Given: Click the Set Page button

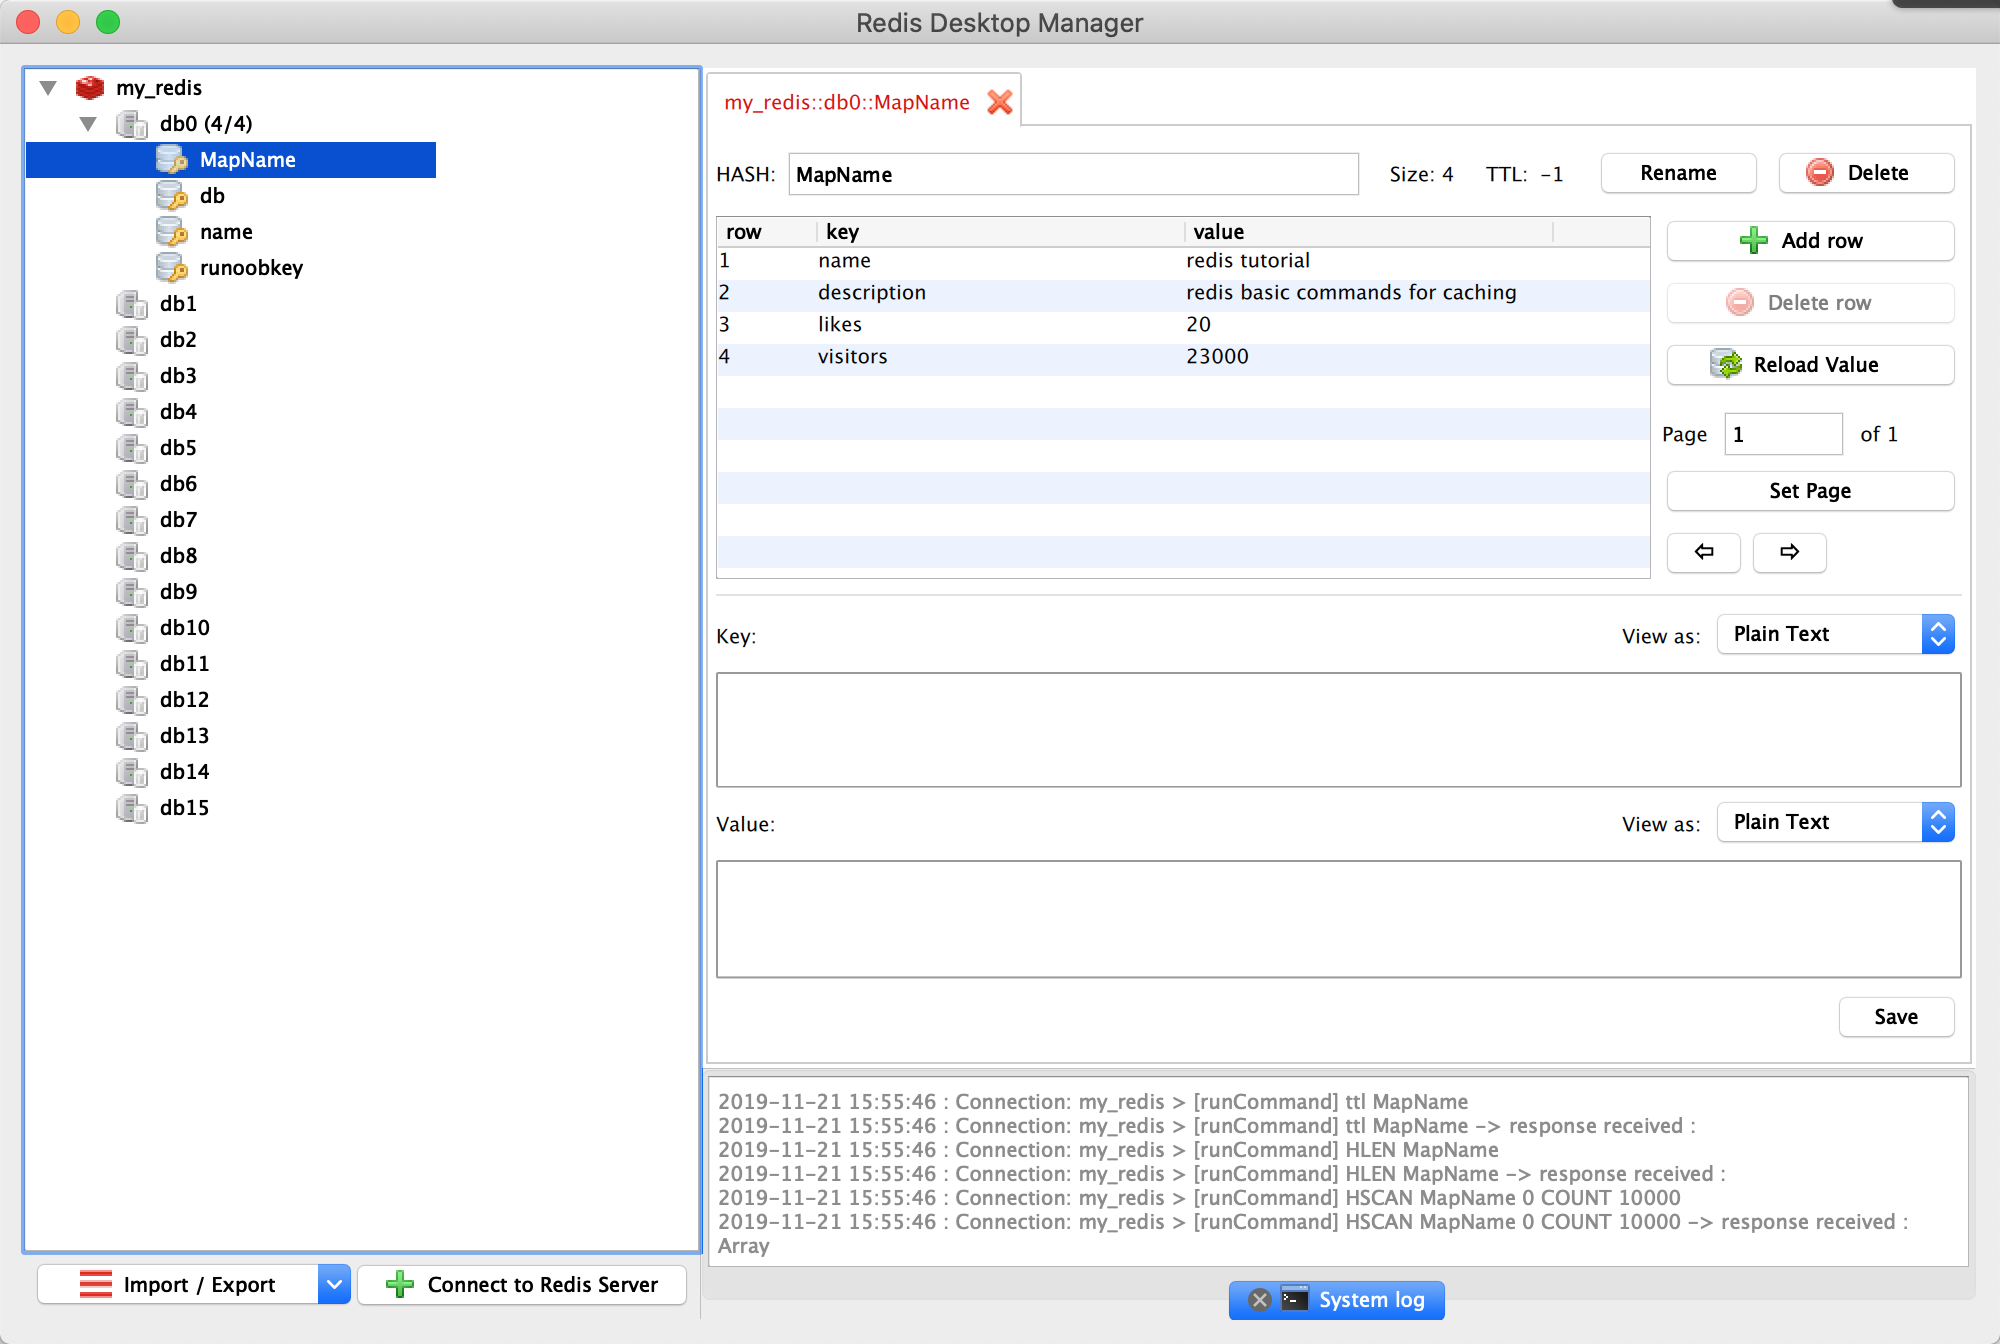Looking at the screenshot, I should 1810,491.
